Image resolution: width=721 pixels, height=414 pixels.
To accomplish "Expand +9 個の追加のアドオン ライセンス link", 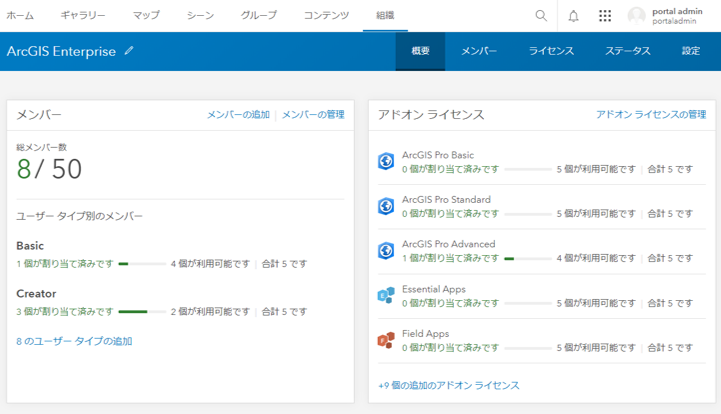I will 449,385.
